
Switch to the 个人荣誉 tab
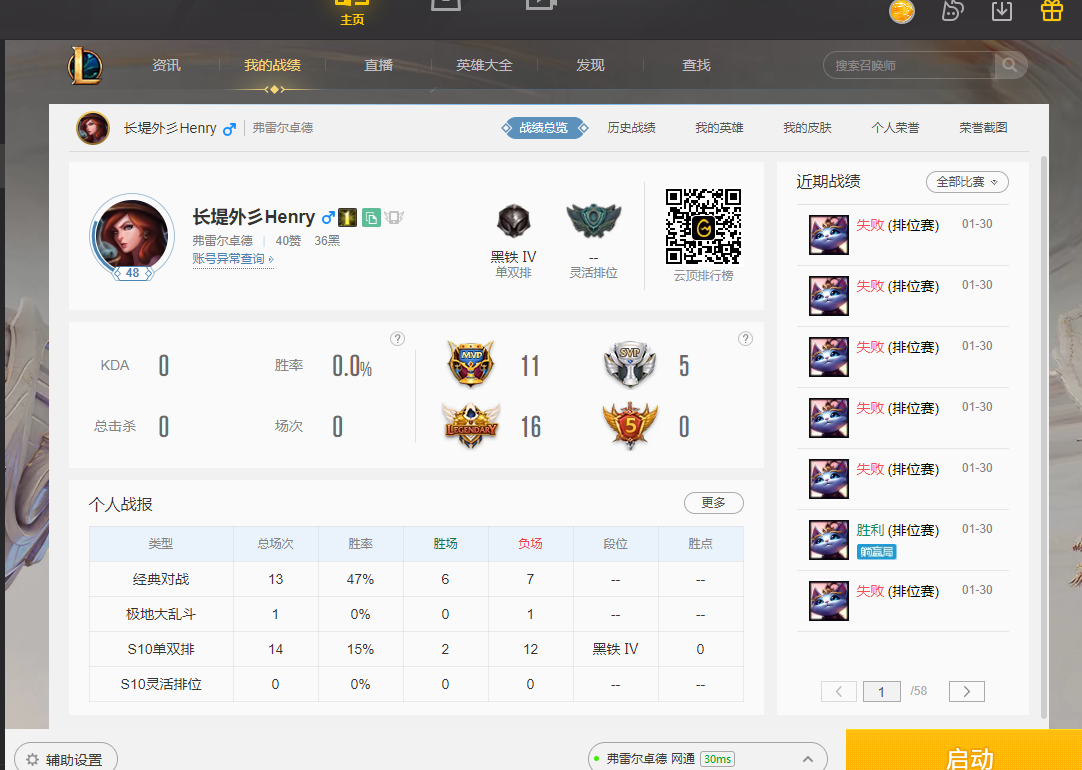coord(895,128)
